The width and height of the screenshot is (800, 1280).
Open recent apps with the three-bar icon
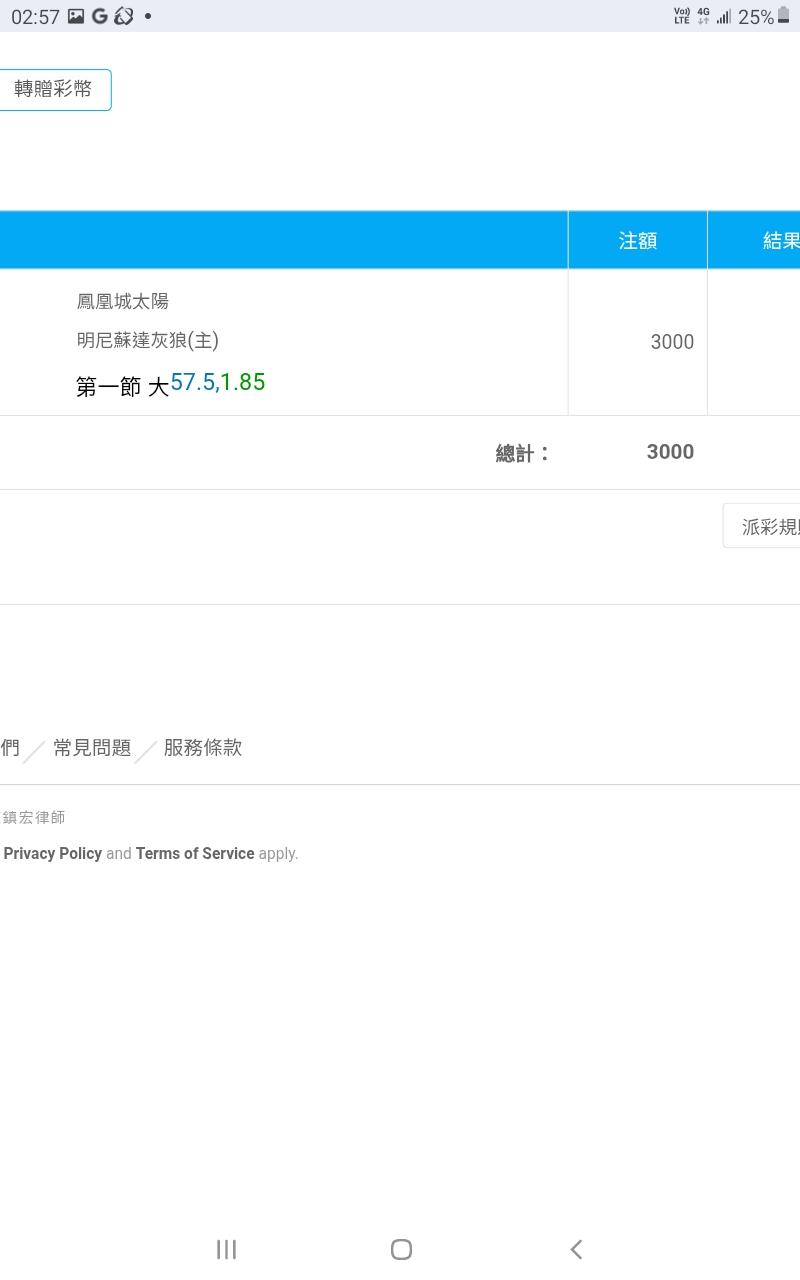point(226,1249)
